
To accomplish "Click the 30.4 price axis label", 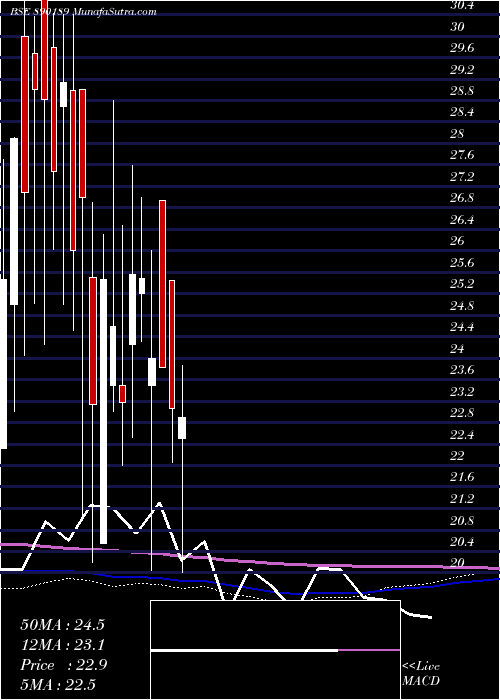I will [x=462, y=5].
